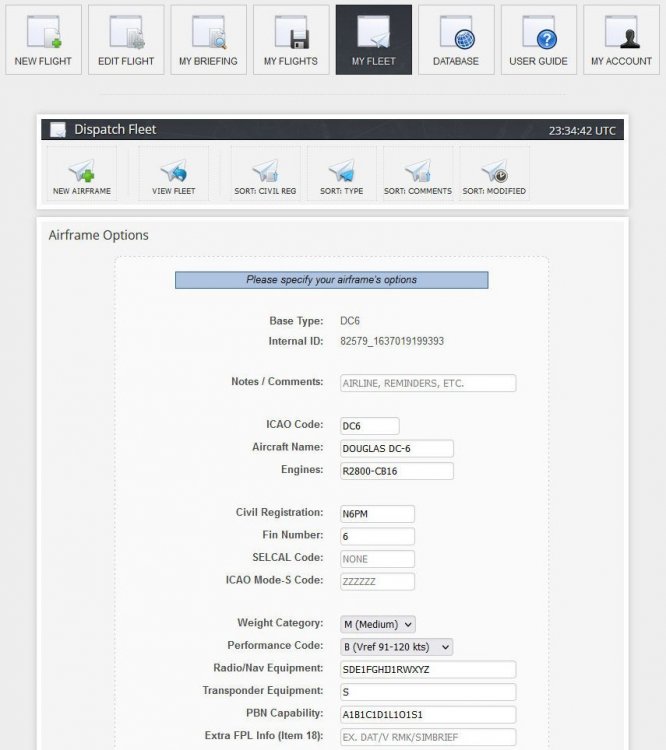Click the PBN Capability input field

(427, 714)
